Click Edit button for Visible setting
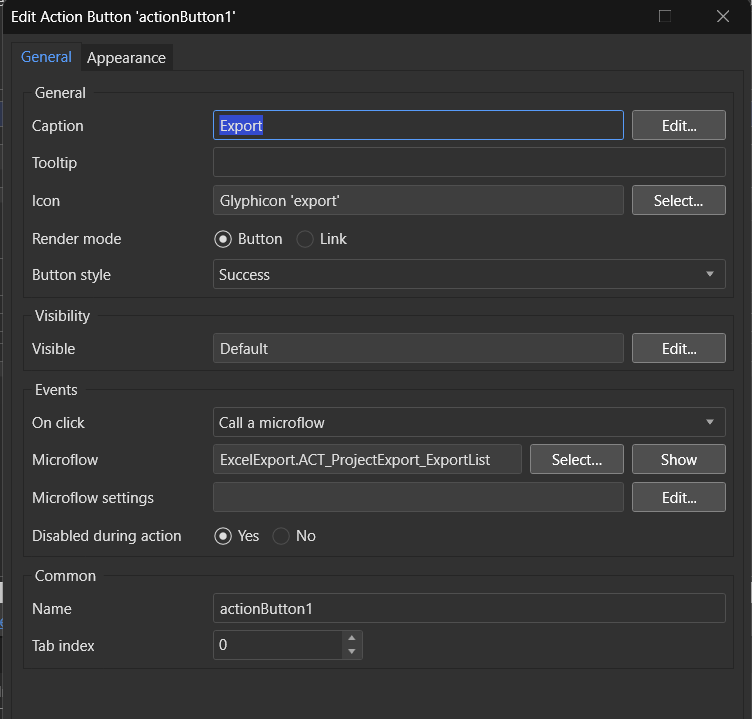This screenshot has height=719, width=752. point(678,348)
